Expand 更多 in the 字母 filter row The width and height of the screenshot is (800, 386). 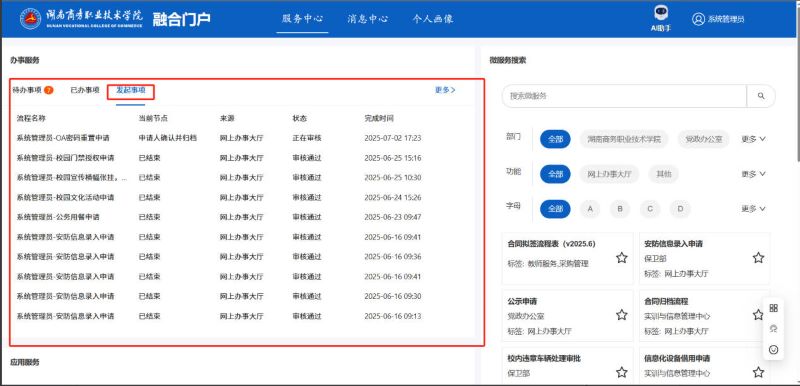pos(753,209)
